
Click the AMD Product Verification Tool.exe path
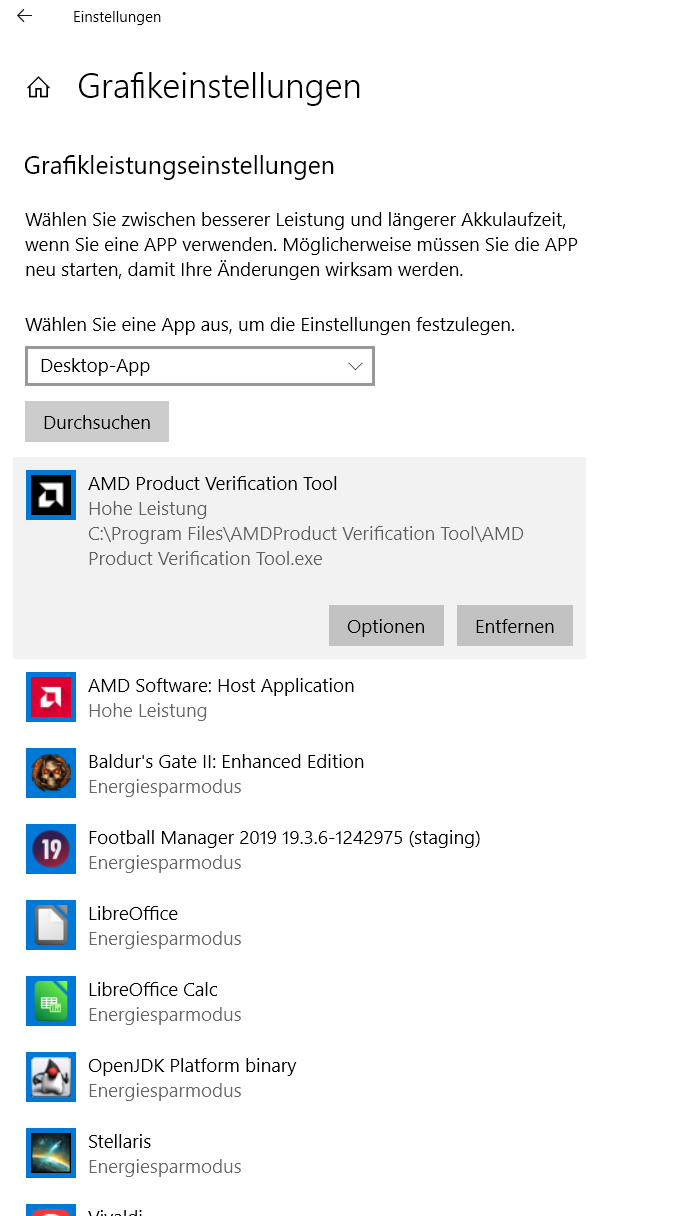306,546
